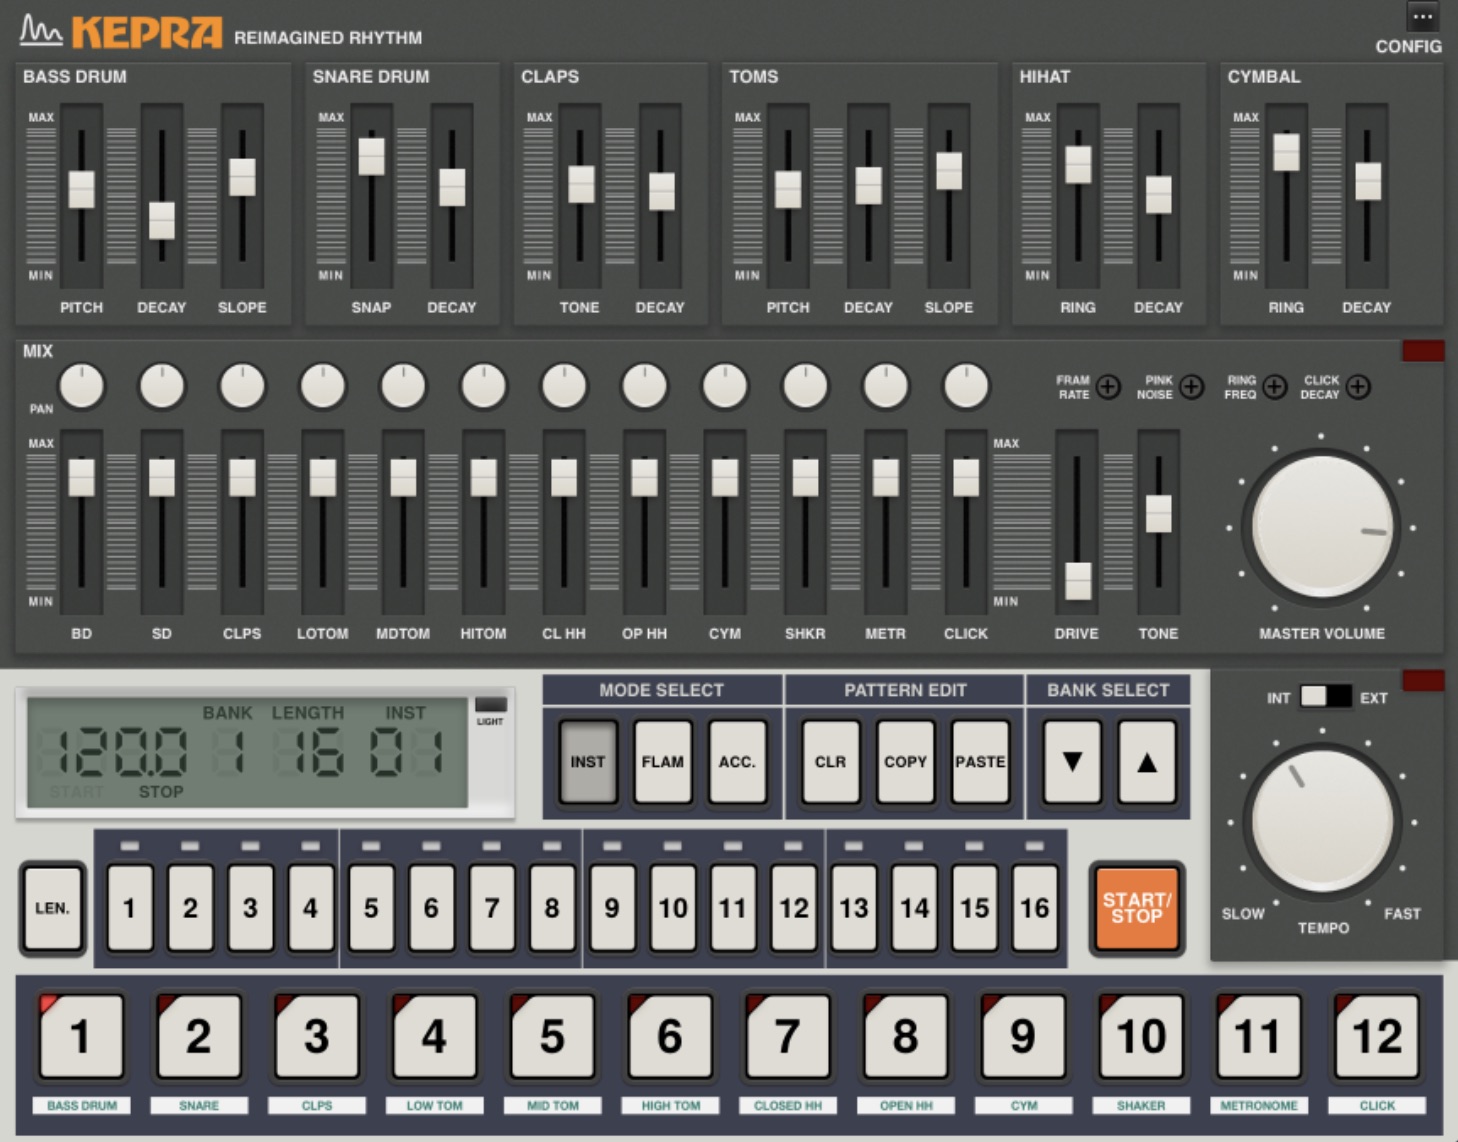Trigger pad 7 CLOSED HH
This screenshot has height=1142, width=1458.
pyautogui.click(x=788, y=1036)
